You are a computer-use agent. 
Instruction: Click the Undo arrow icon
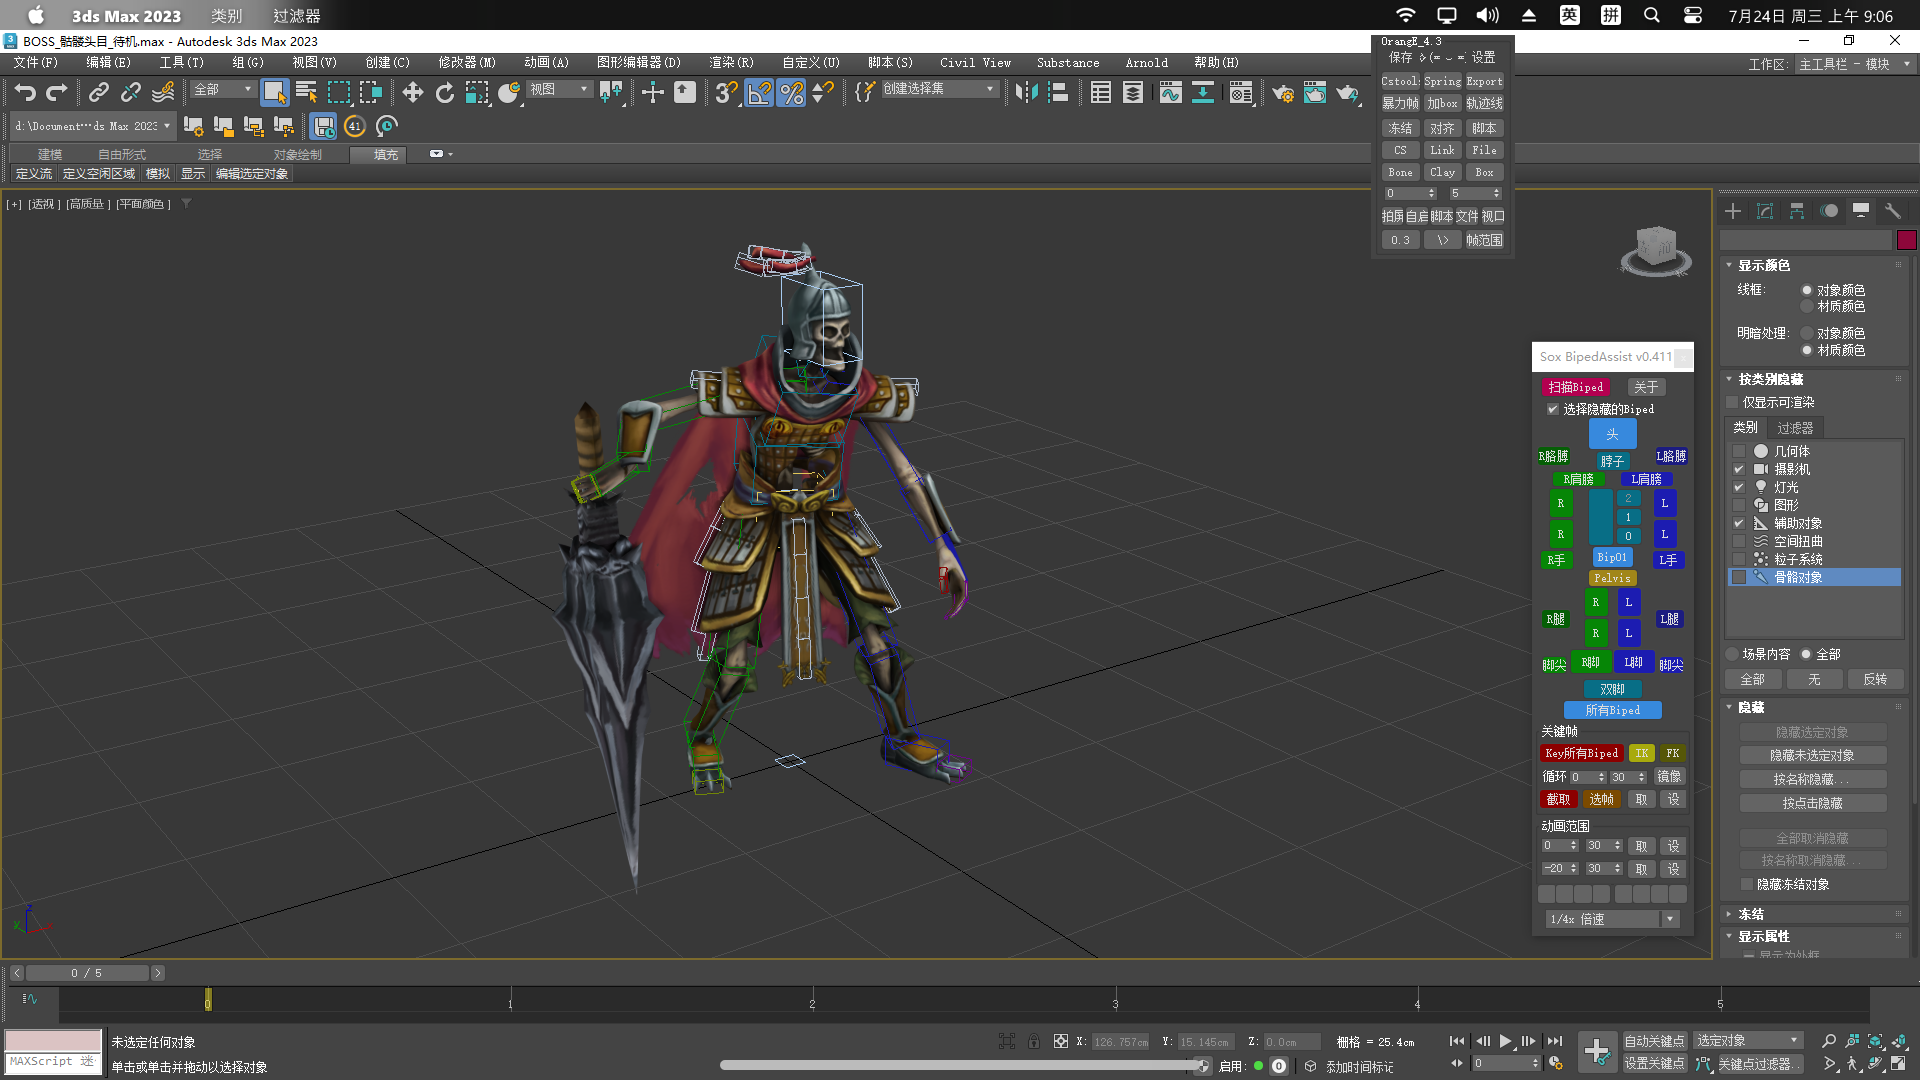coord(25,93)
